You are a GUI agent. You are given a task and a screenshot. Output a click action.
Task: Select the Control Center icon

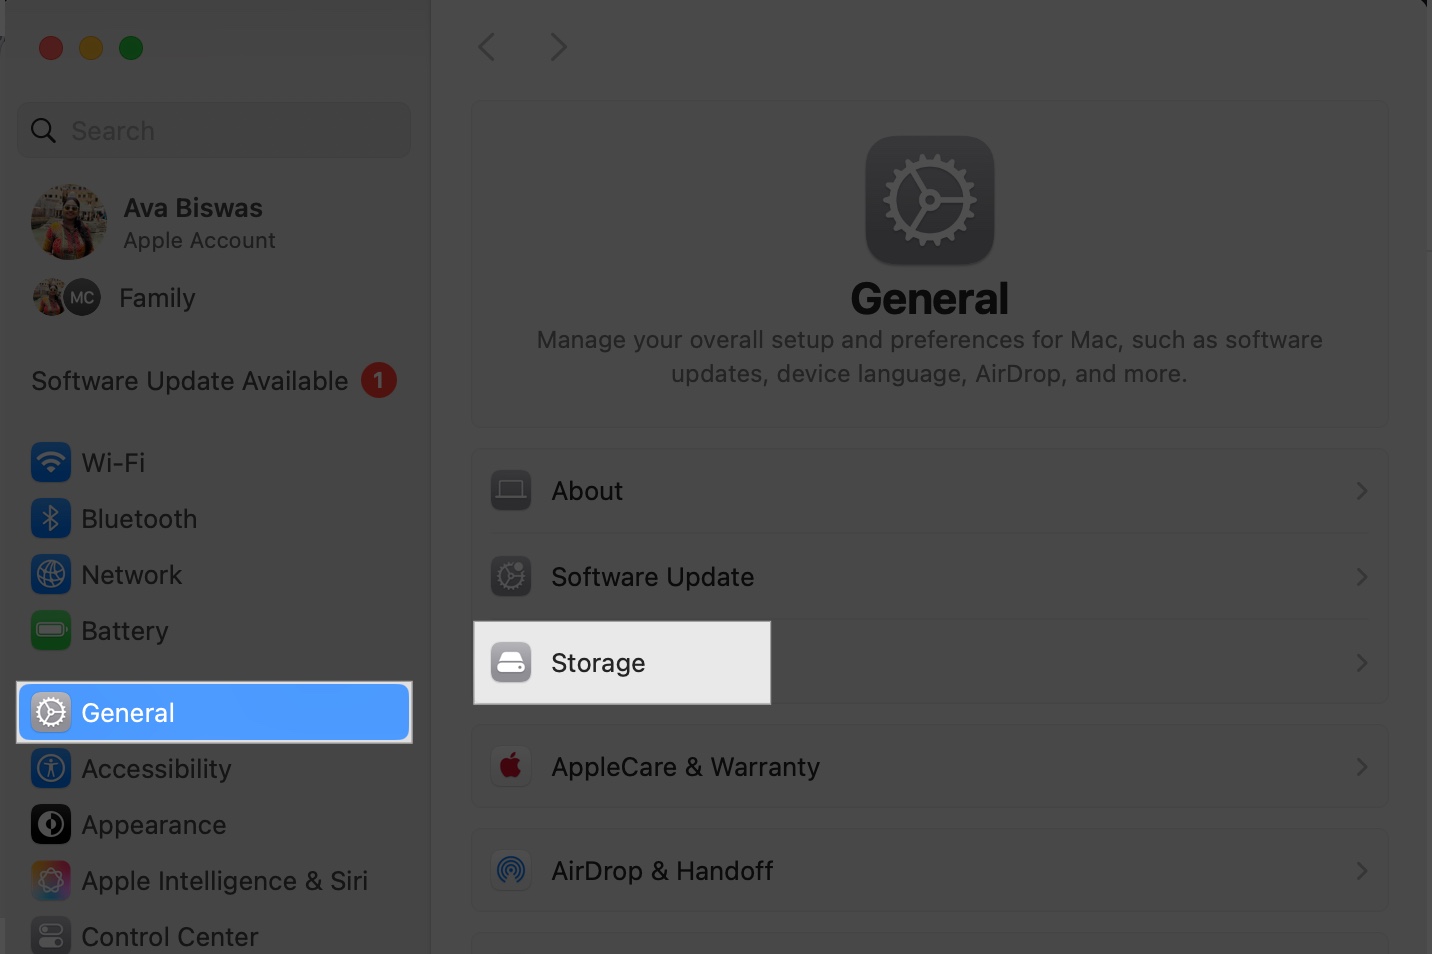[x=50, y=934]
